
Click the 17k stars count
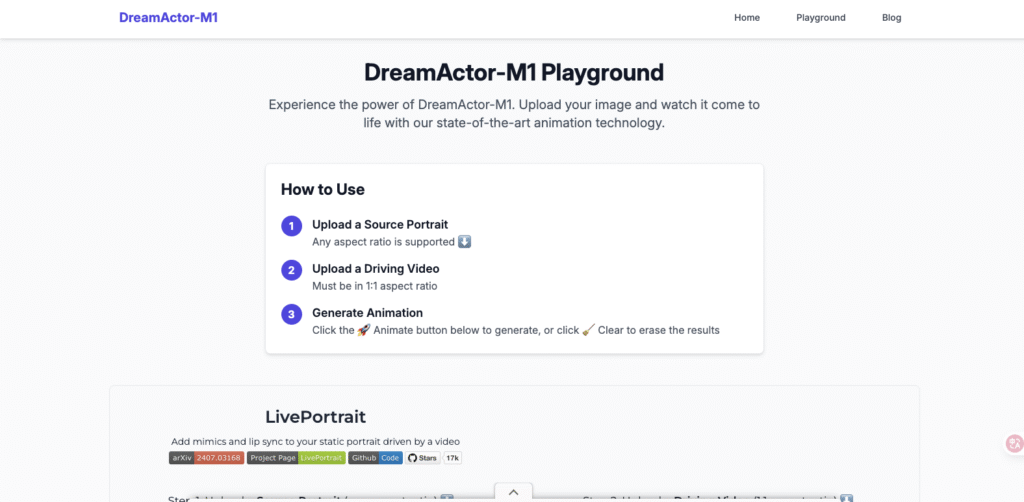pyautogui.click(x=453, y=458)
